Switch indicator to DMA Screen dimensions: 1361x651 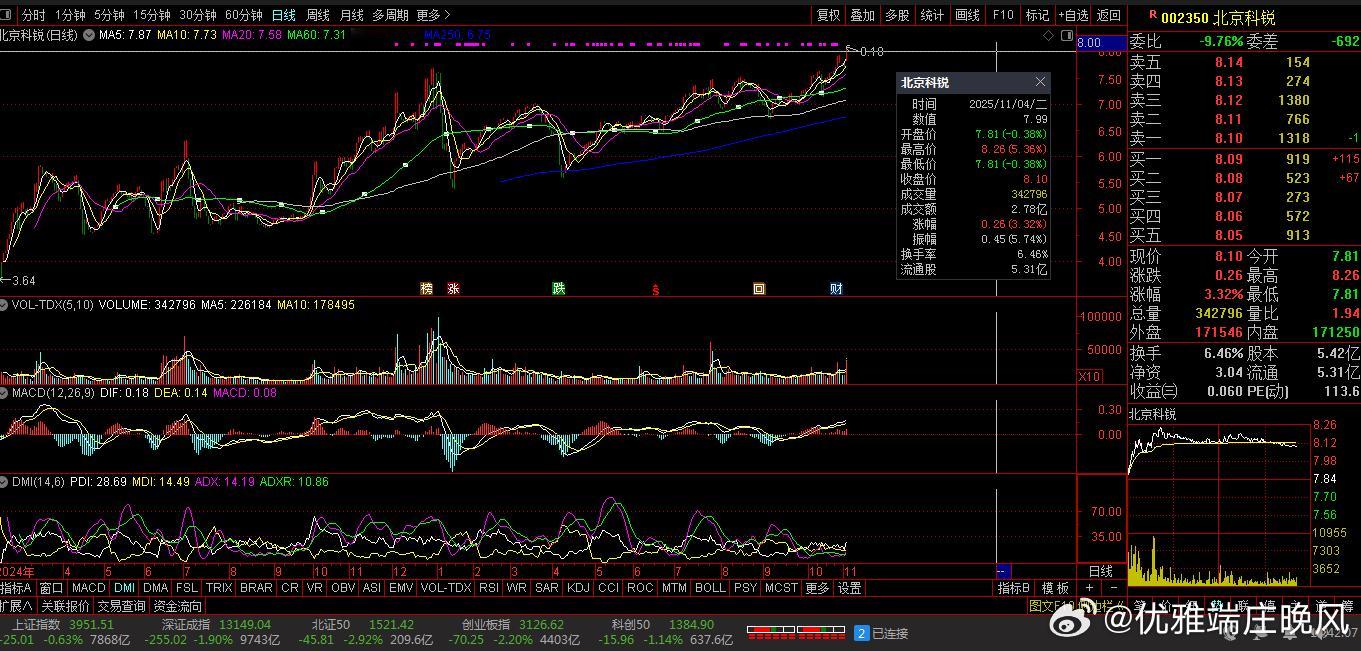pos(155,588)
